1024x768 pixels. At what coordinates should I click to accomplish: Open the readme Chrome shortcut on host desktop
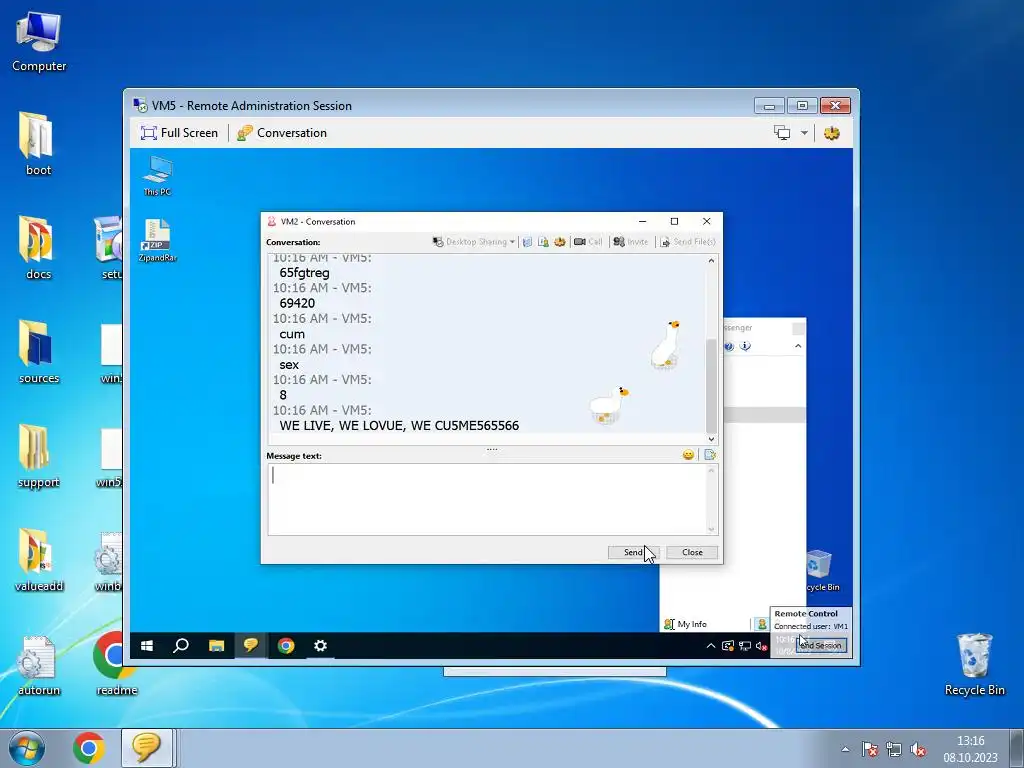pyautogui.click(x=116, y=665)
